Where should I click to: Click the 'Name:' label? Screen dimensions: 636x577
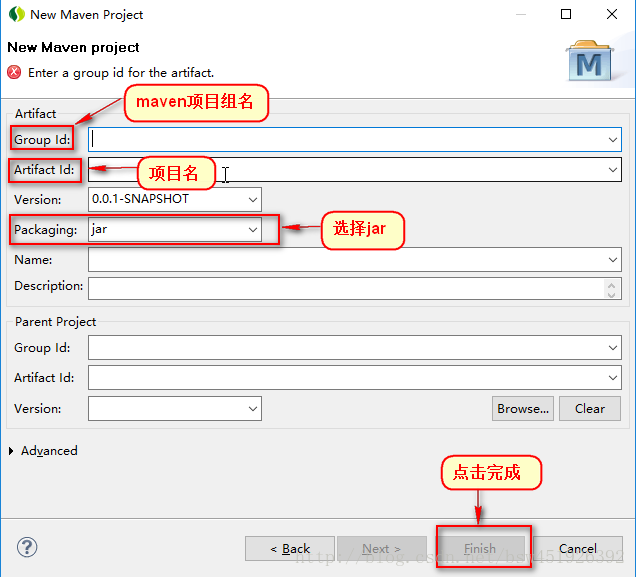pyautogui.click(x=33, y=260)
